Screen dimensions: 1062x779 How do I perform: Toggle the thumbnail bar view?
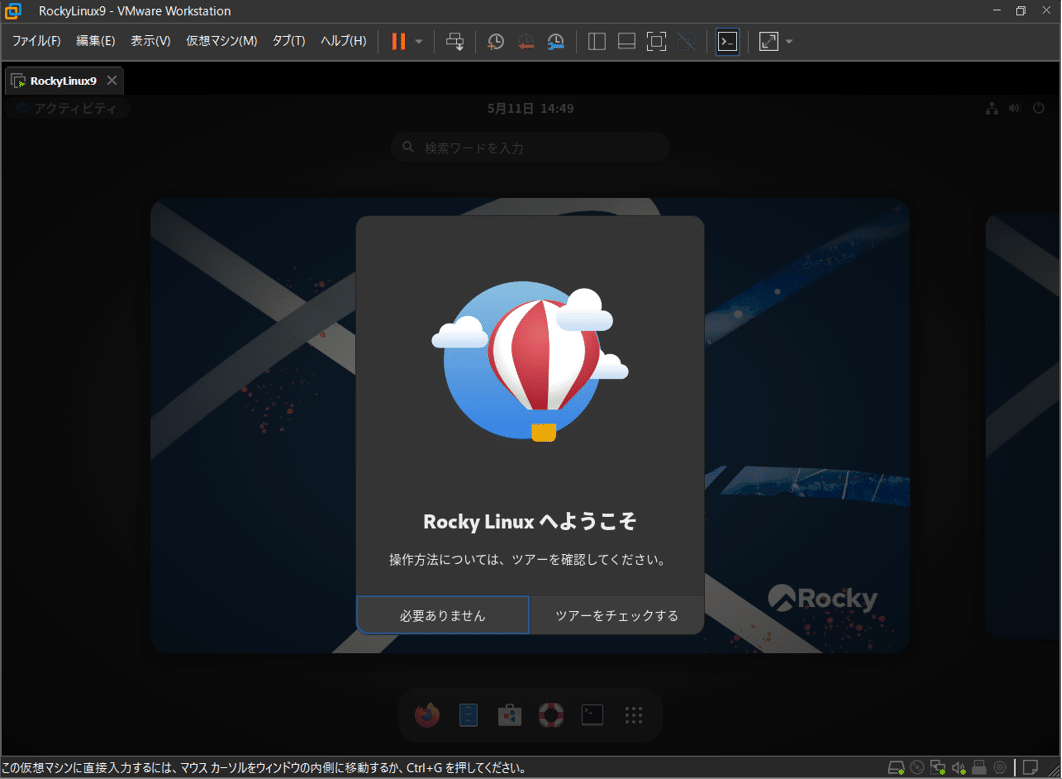(x=626, y=41)
